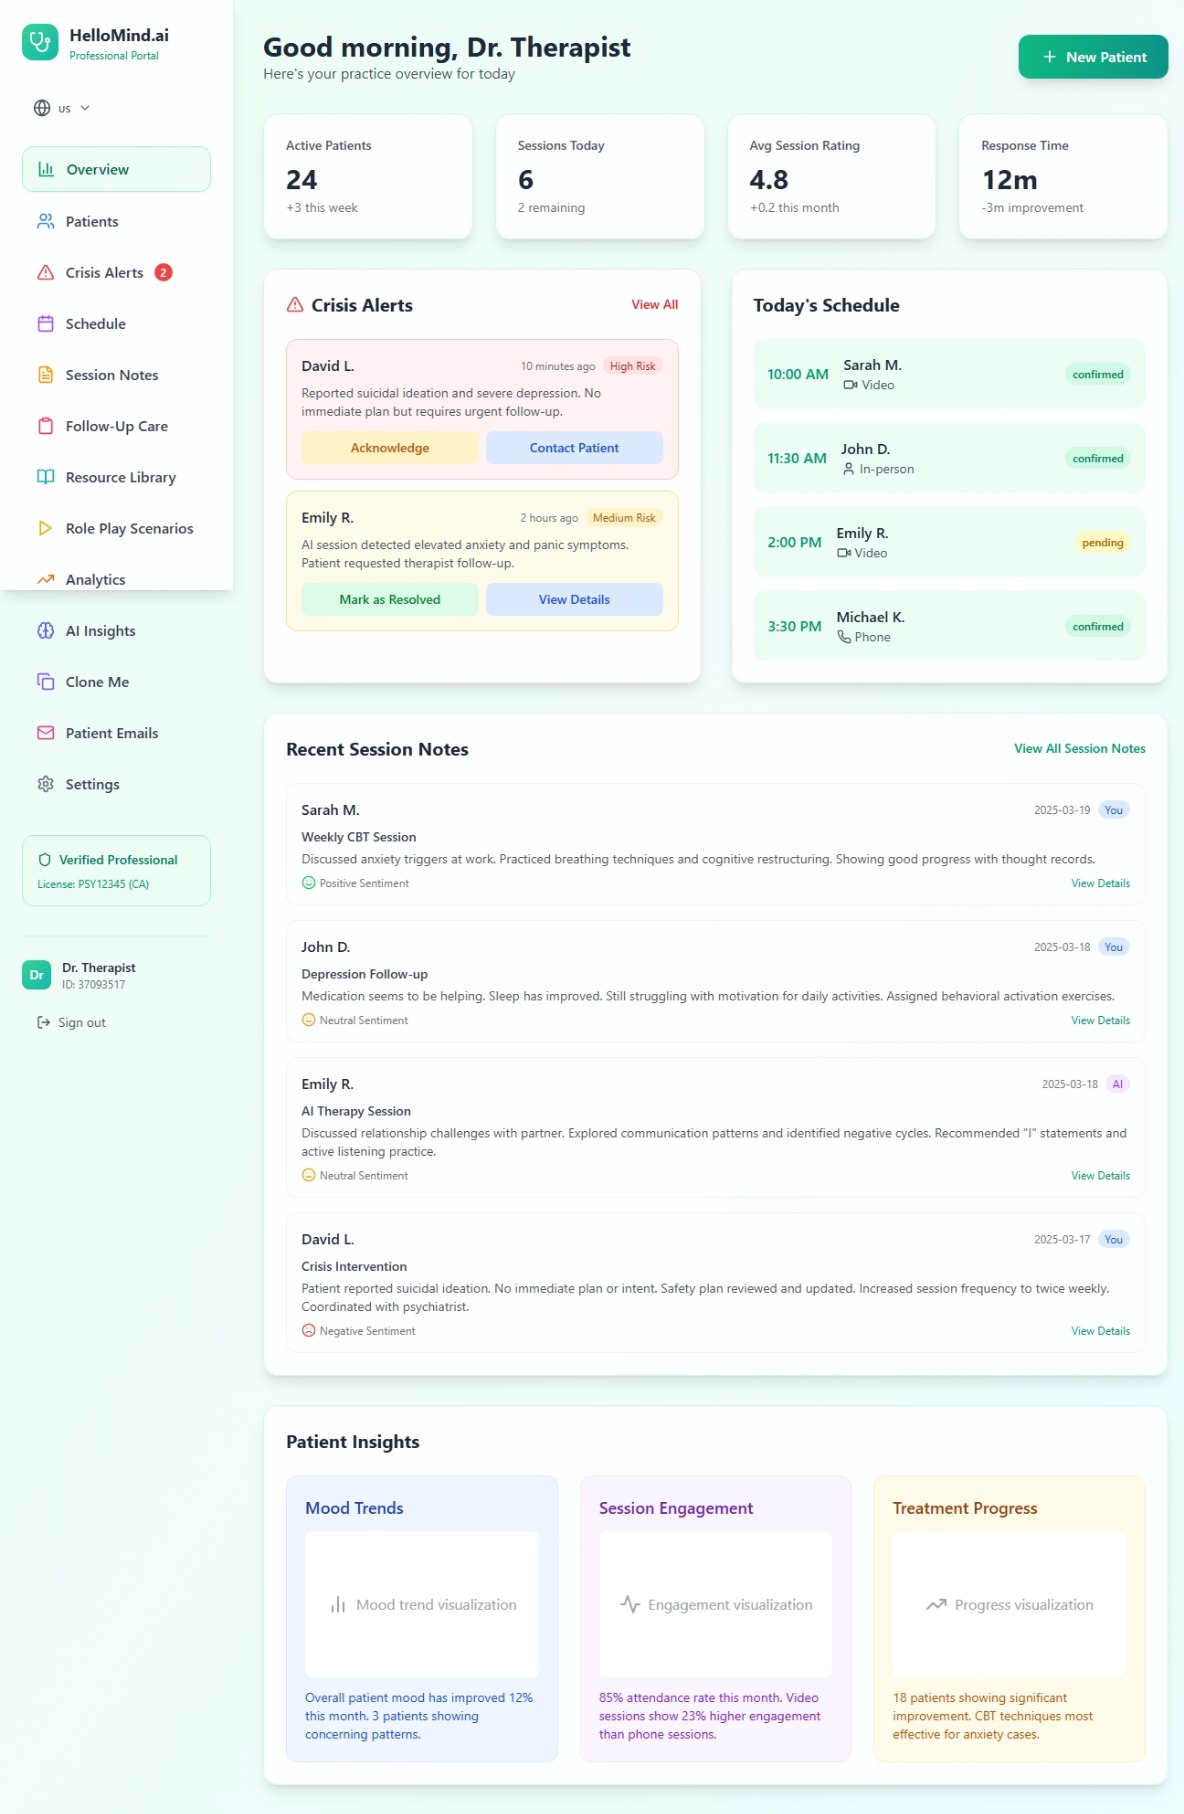Click the Sessions Today stat card
This screenshot has width=1184, height=1814.
click(600, 176)
